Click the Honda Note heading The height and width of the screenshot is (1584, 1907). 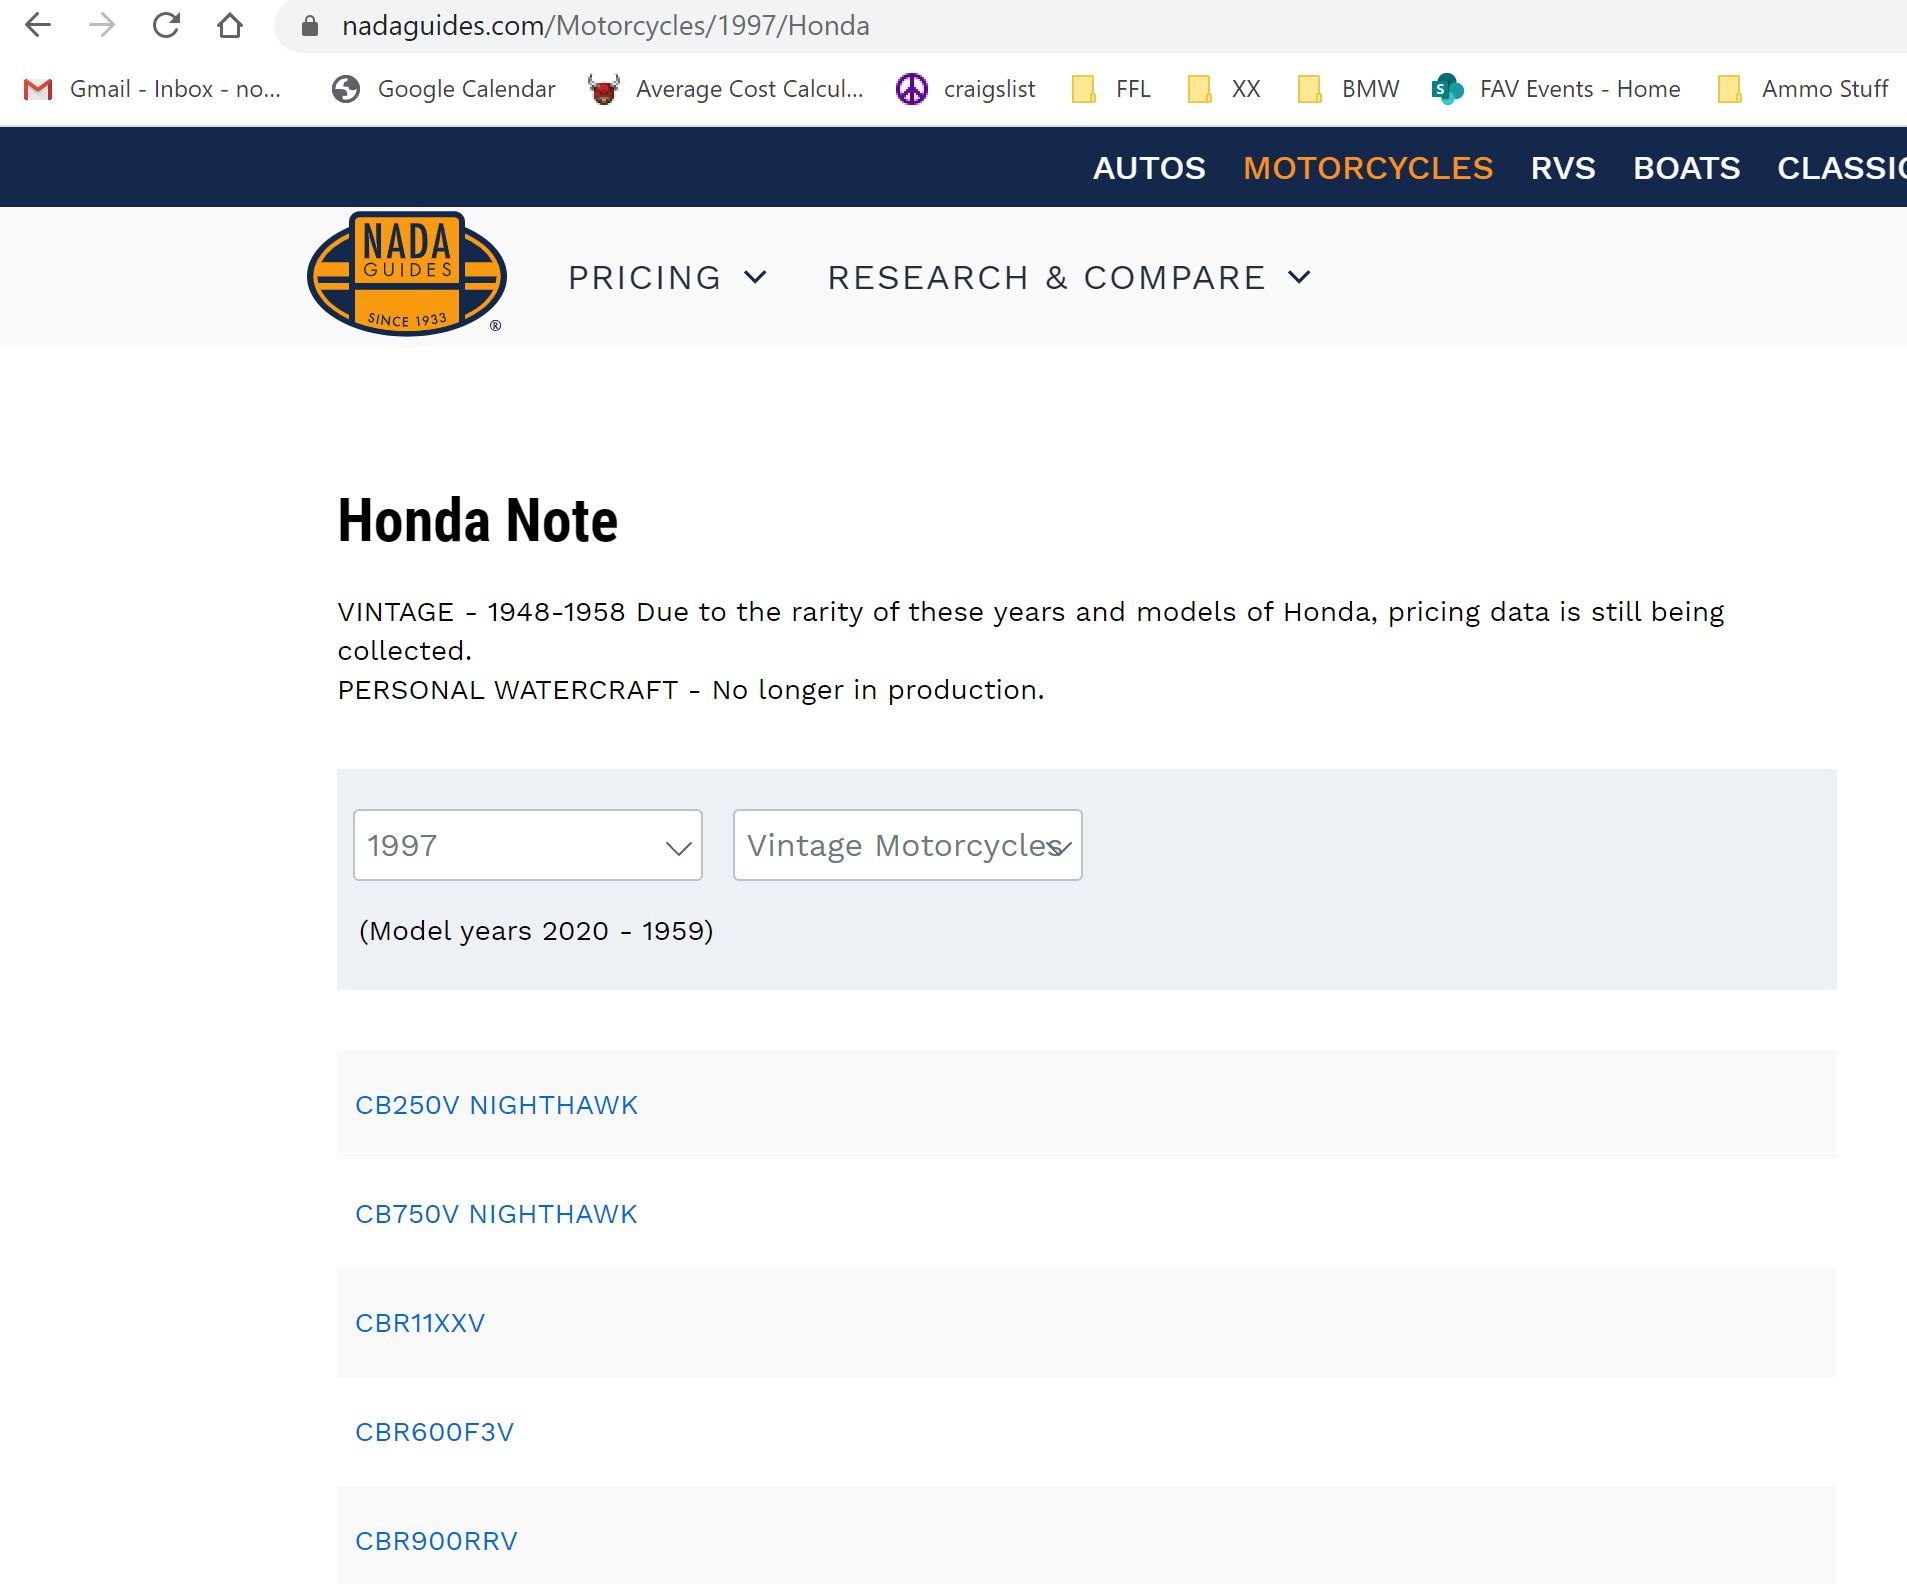tap(478, 521)
